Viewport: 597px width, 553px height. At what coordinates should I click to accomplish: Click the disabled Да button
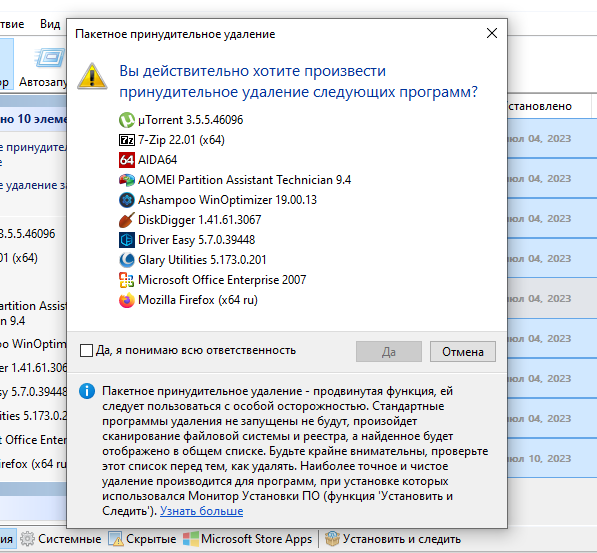pos(389,352)
